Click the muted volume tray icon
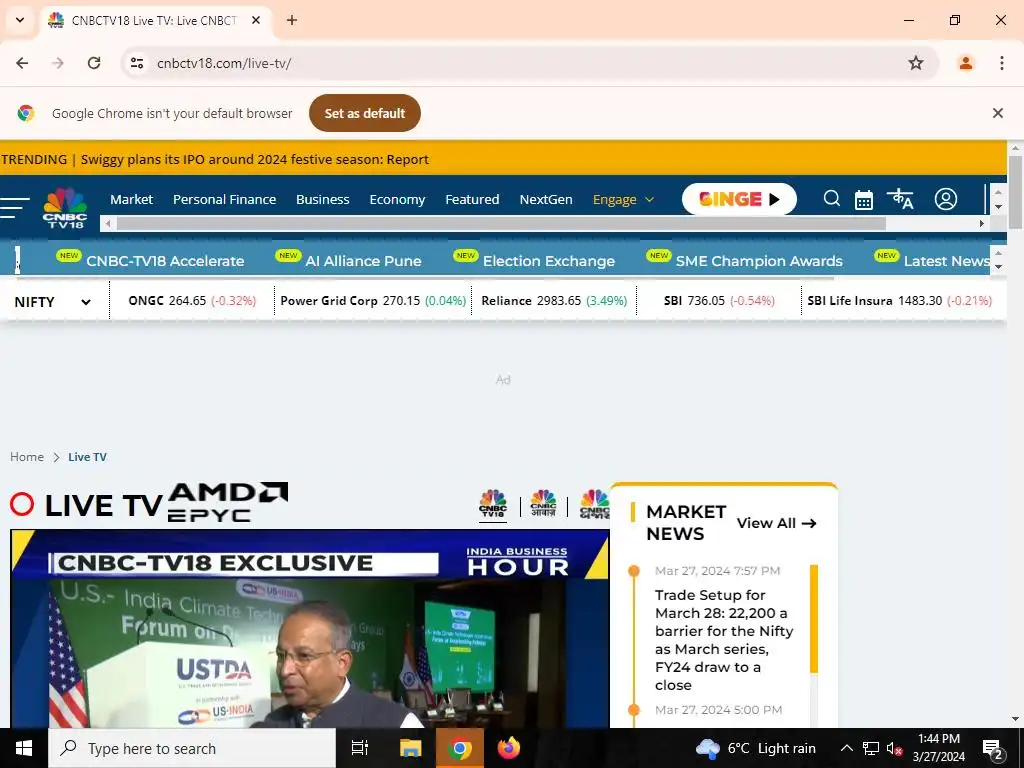1024x768 pixels. point(894,748)
